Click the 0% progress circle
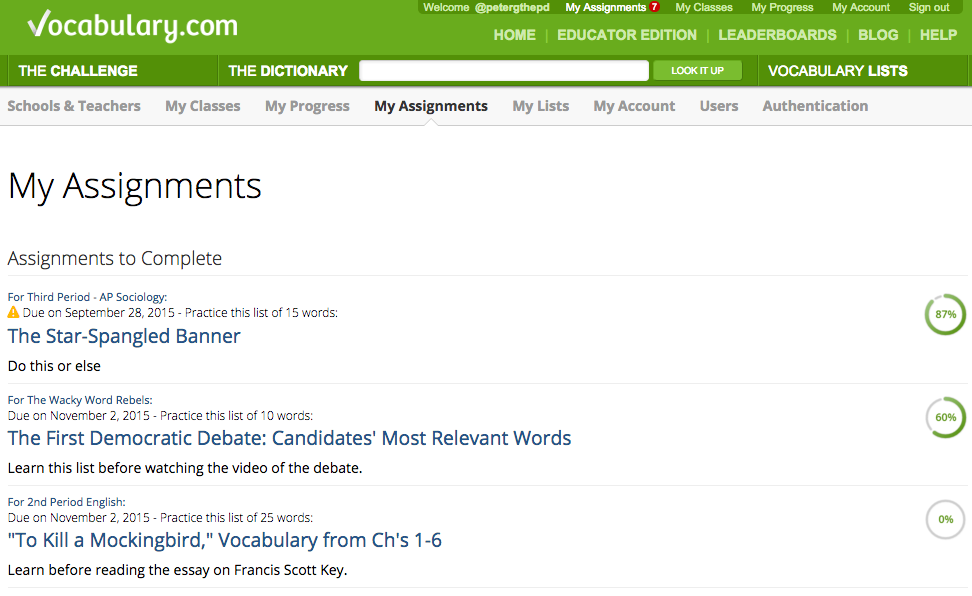This screenshot has width=972, height=596. tap(945, 519)
